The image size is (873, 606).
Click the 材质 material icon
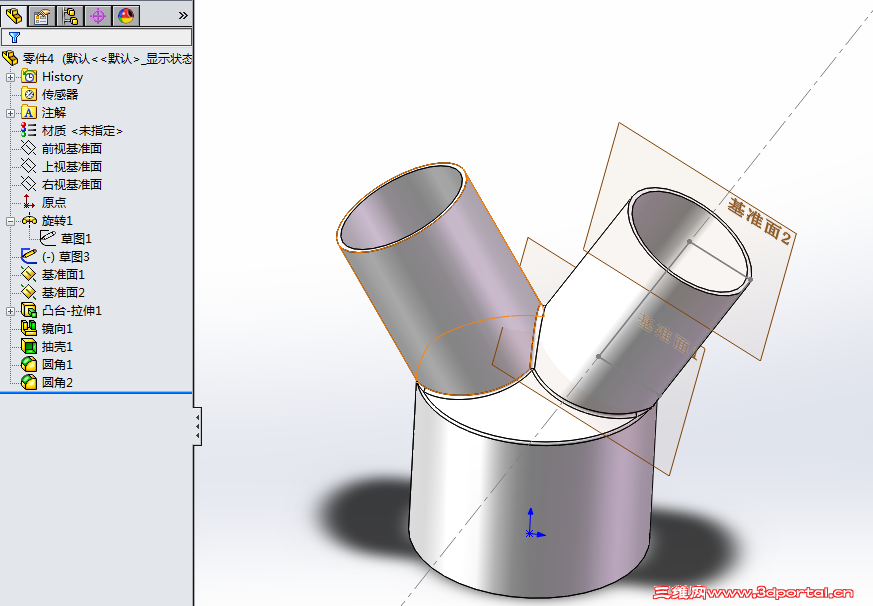29,130
